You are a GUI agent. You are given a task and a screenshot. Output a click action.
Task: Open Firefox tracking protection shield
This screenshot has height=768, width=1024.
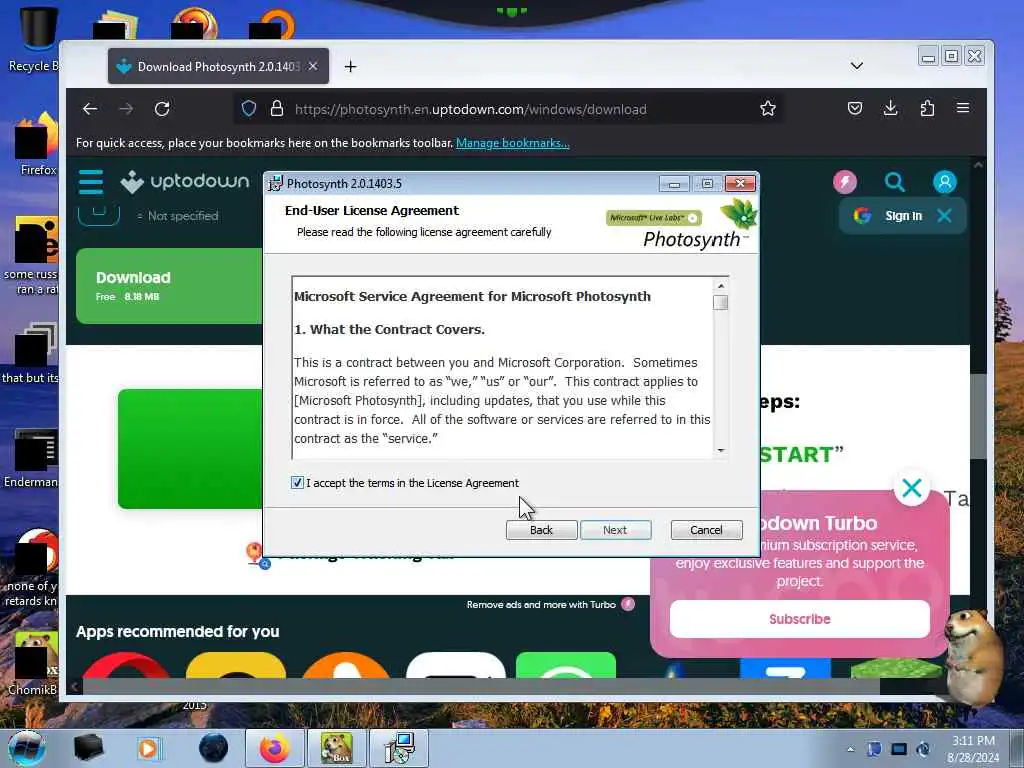pyautogui.click(x=249, y=108)
